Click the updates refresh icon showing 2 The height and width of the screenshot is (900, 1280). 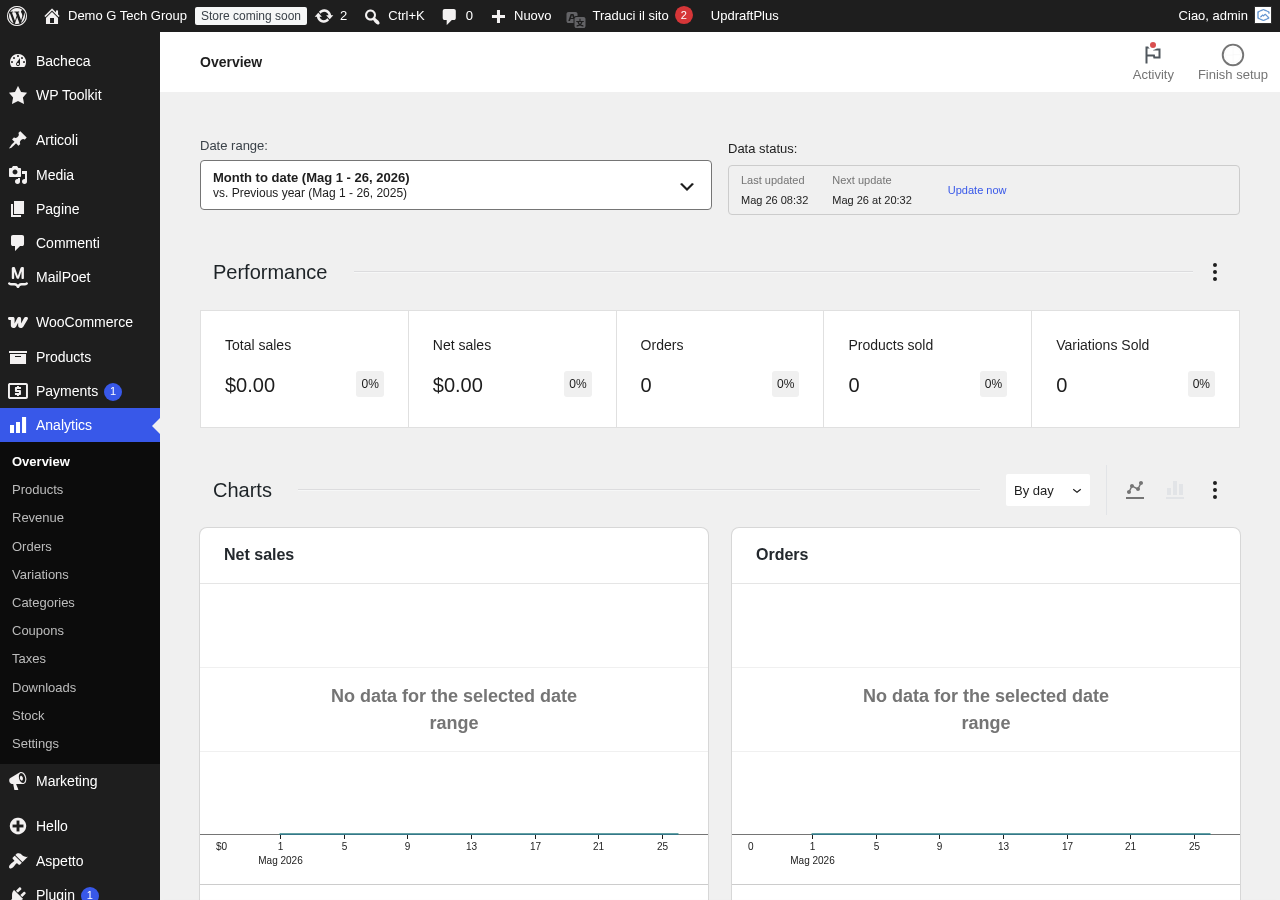coord(324,16)
